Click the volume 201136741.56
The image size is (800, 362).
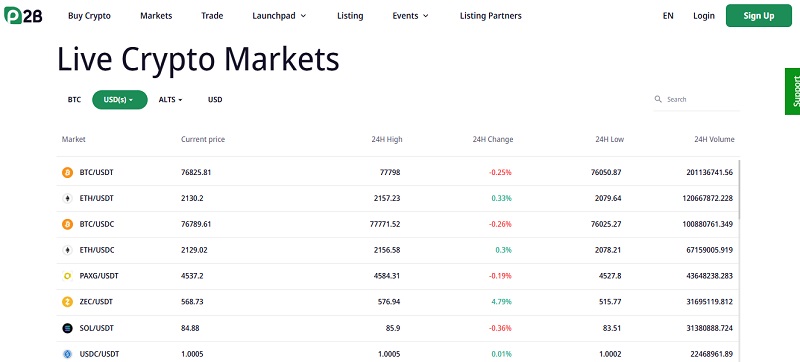tap(709, 172)
